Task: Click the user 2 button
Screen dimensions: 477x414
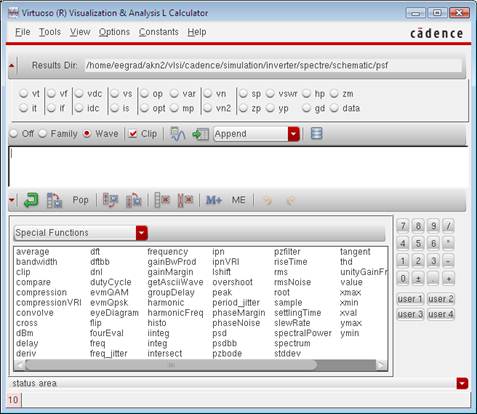Action: click(x=441, y=299)
